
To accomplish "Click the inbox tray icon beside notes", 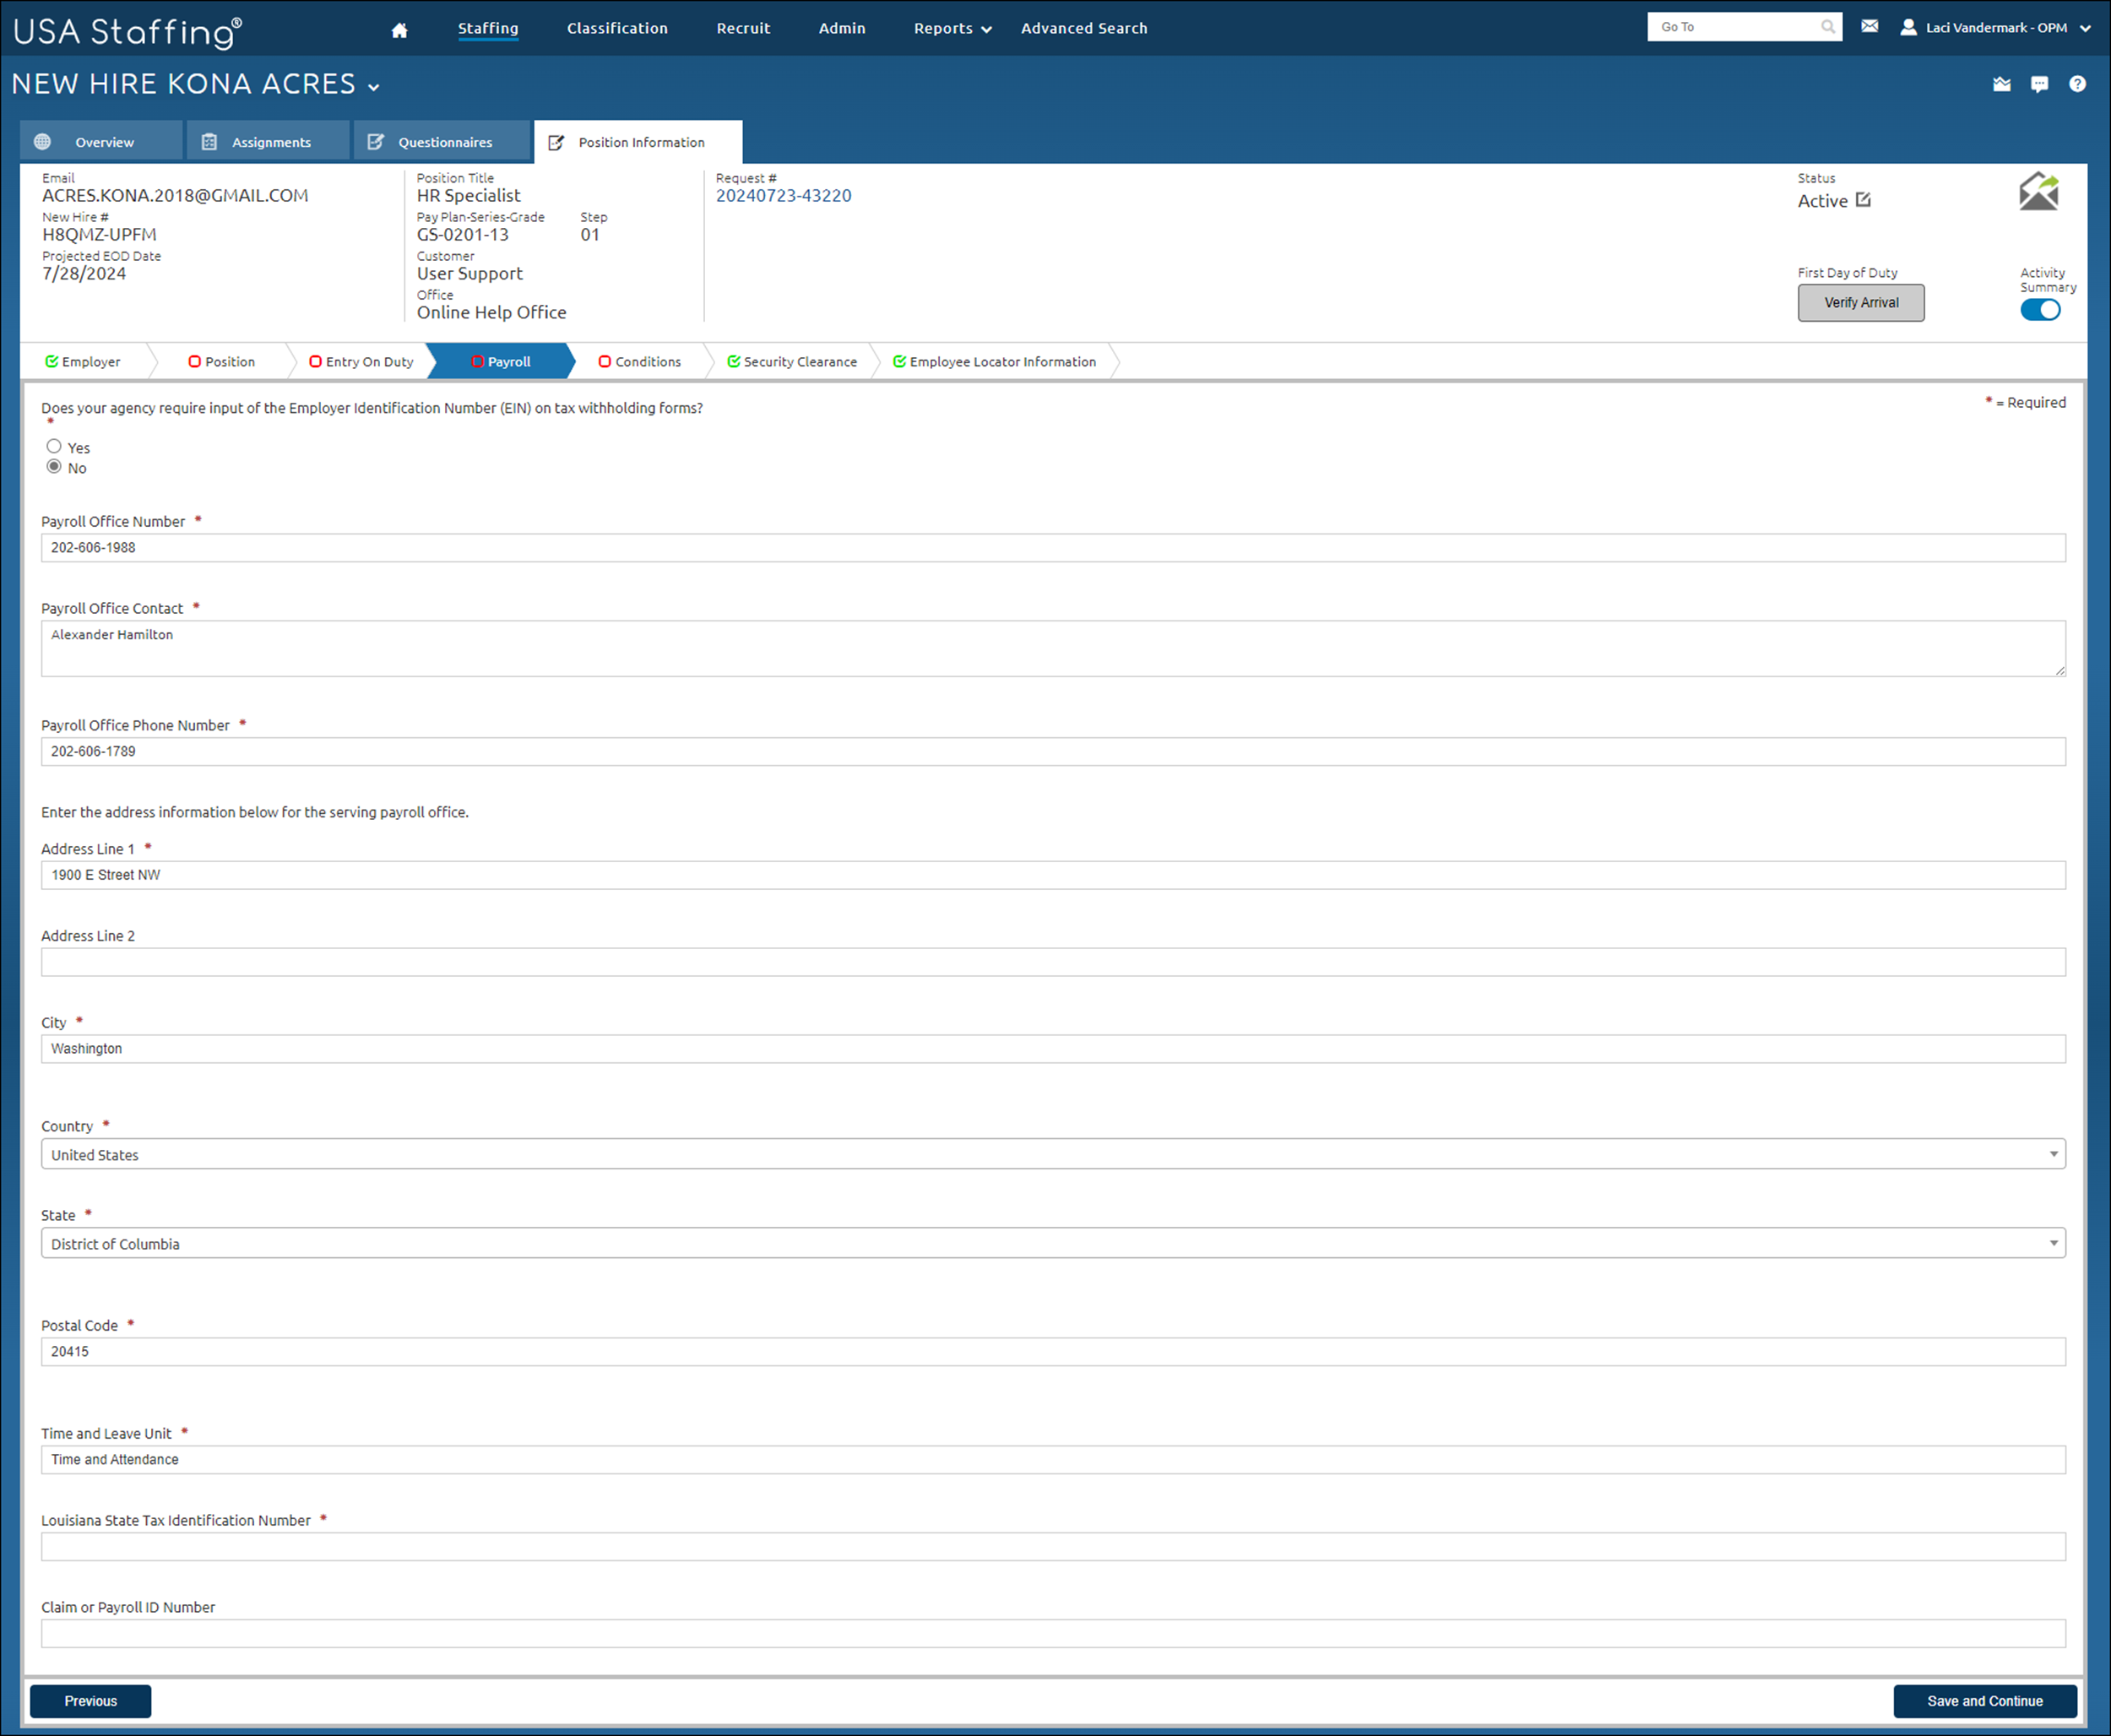I will [2001, 84].
